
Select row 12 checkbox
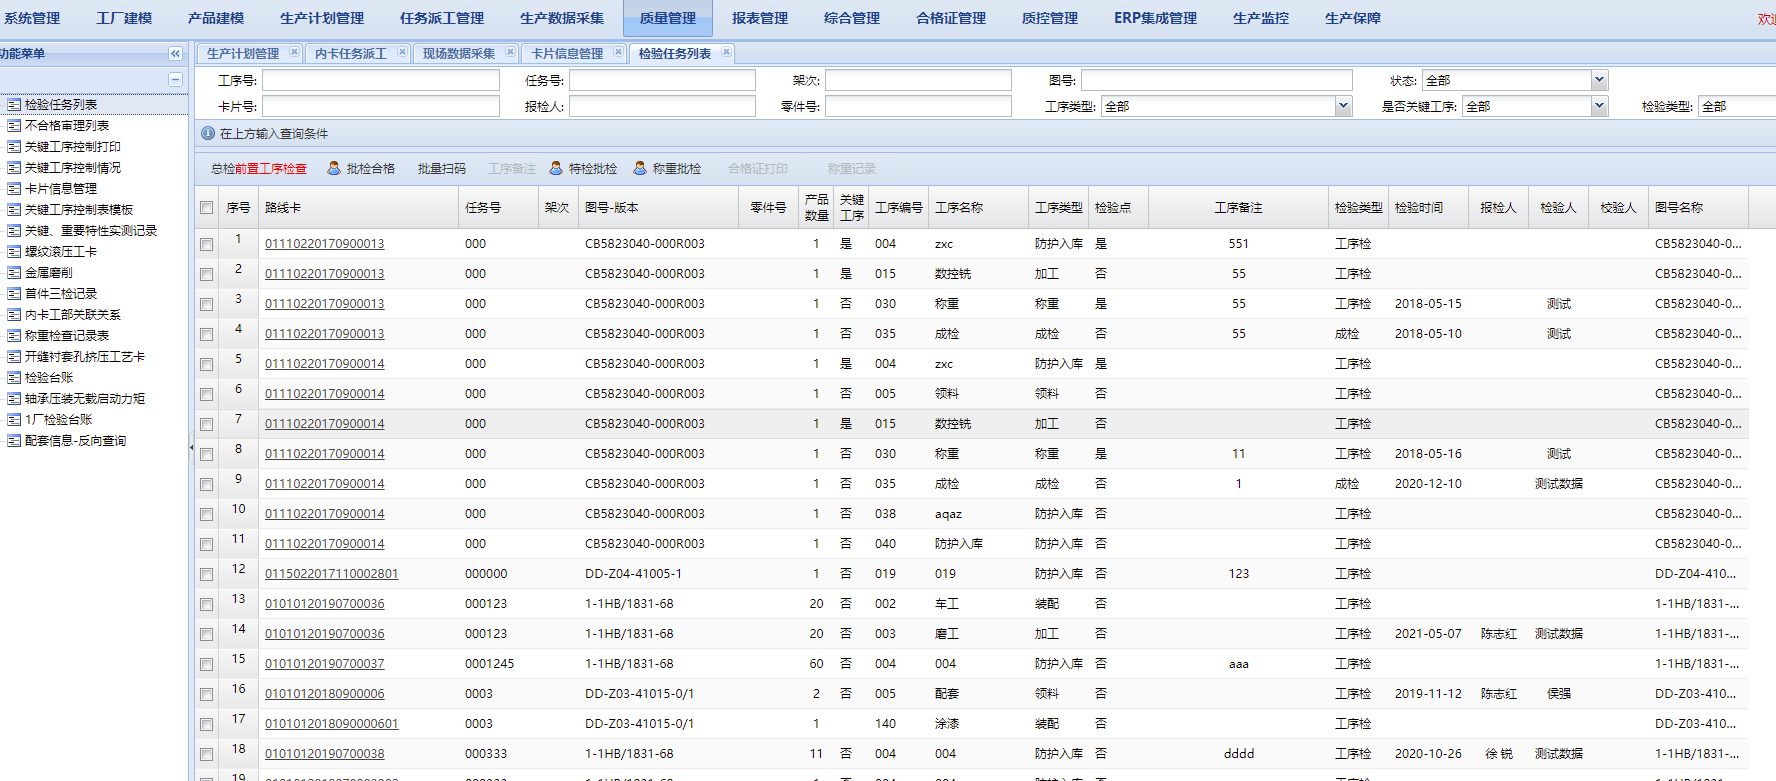point(206,574)
